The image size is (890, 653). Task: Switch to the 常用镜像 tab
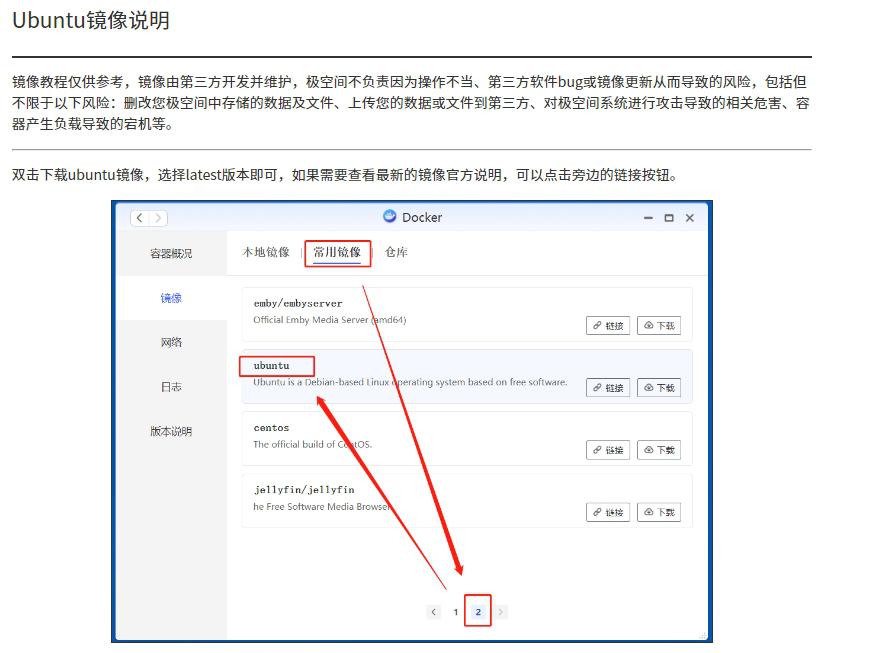337,252
